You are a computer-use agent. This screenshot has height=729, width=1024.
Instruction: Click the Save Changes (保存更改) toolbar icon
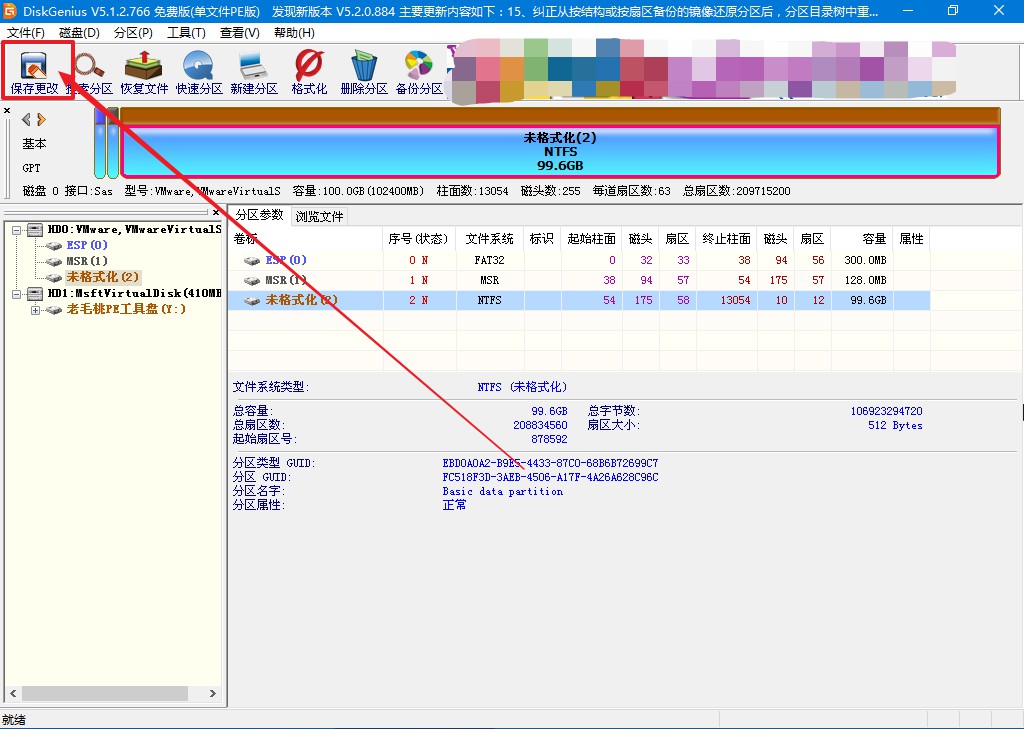(34, 73)
